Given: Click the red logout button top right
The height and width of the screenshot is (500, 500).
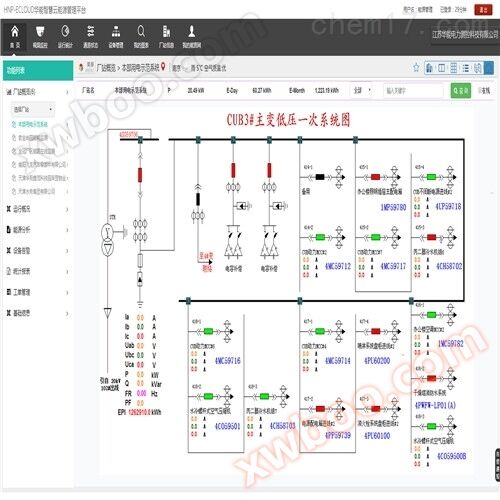Looking at the screenshot, I should coord(483,10).
